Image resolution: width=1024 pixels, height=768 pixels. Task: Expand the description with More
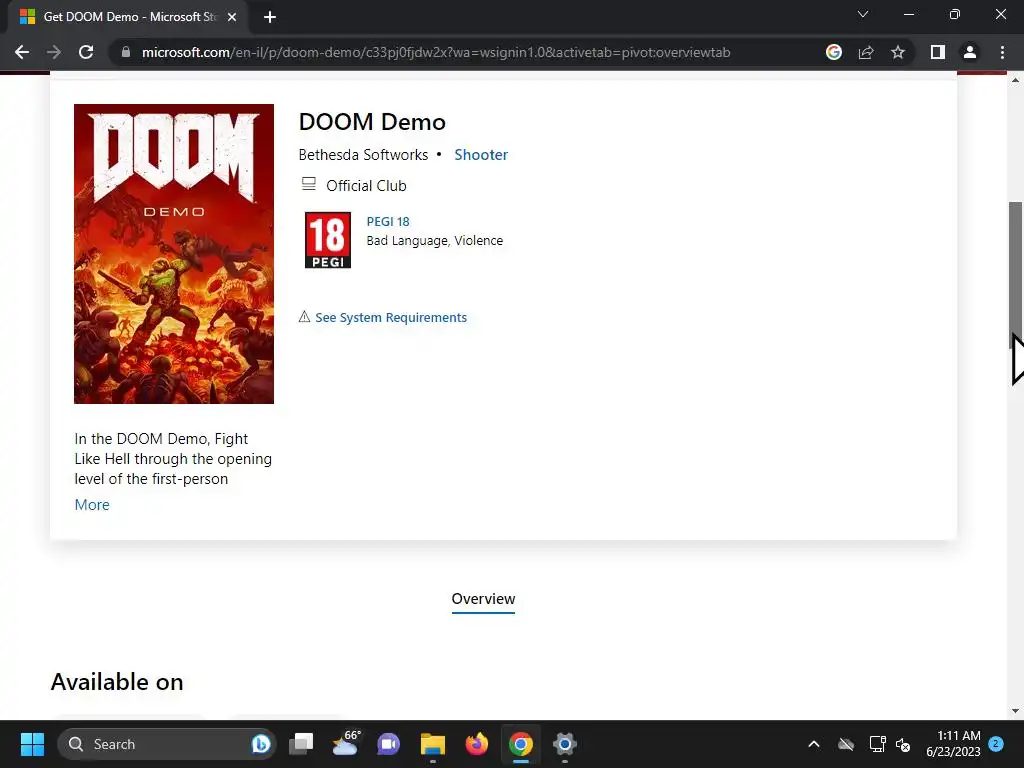click(92, 505)
